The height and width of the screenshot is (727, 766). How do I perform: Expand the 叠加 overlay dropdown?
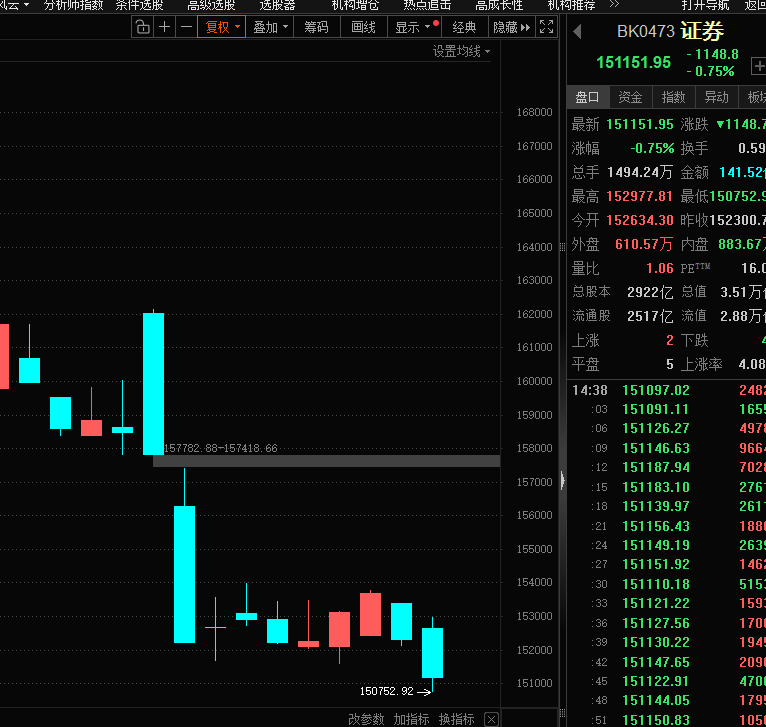coord(270,27)
